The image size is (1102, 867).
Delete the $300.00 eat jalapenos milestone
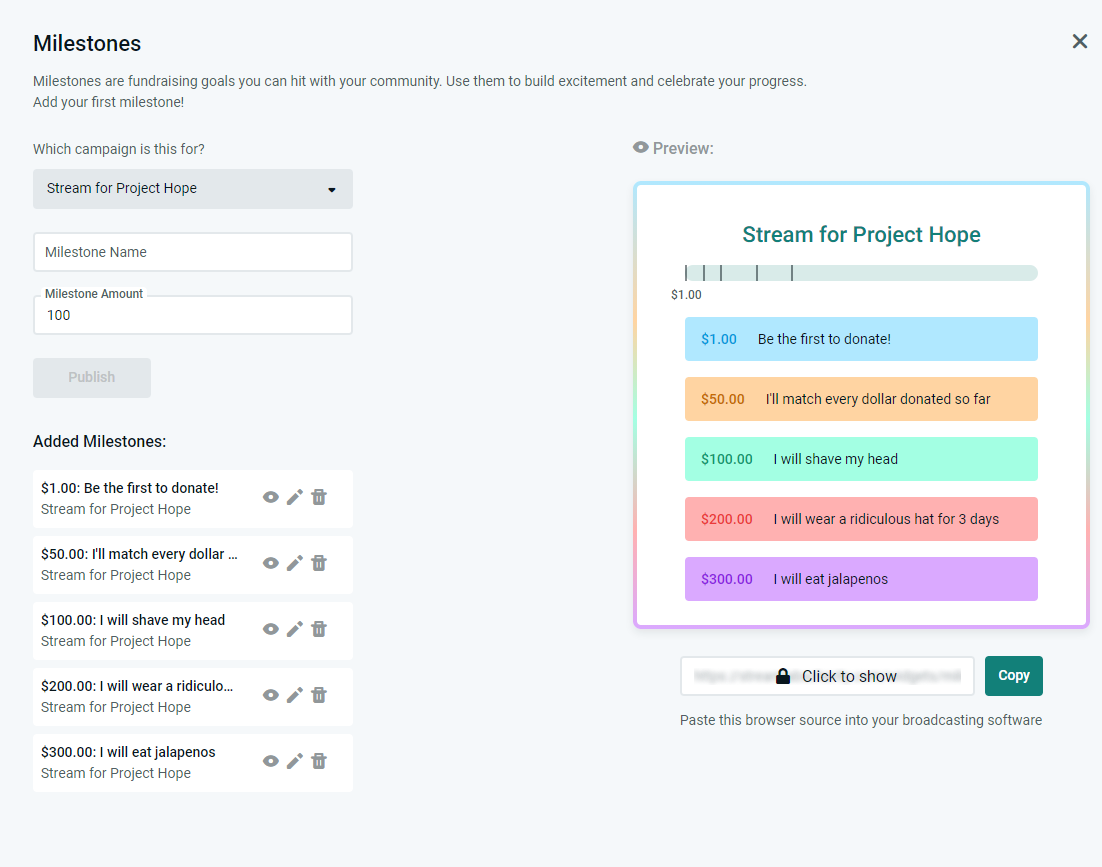(x=319, y=761)
